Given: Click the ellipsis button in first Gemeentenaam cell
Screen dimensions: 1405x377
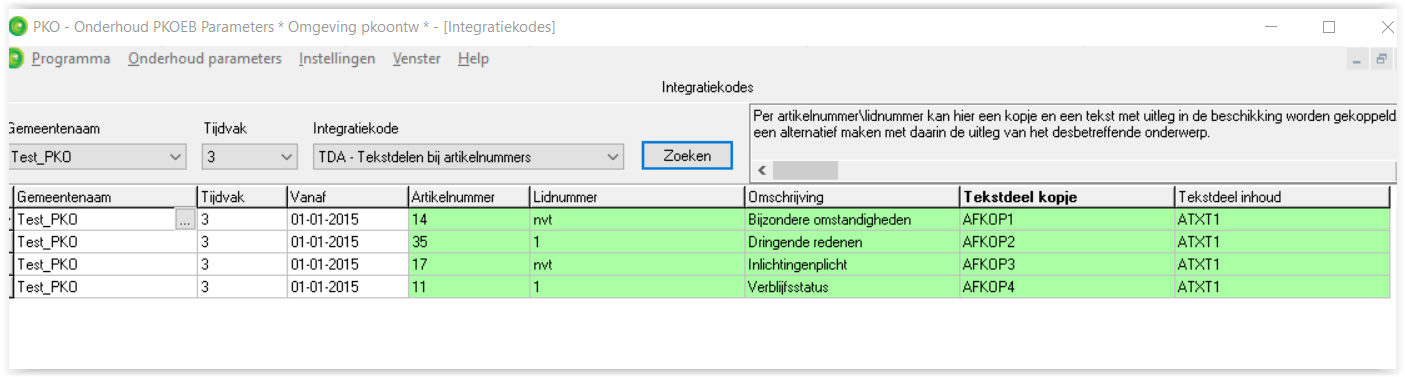Looking at the screenshot, I should click(185, 220).
